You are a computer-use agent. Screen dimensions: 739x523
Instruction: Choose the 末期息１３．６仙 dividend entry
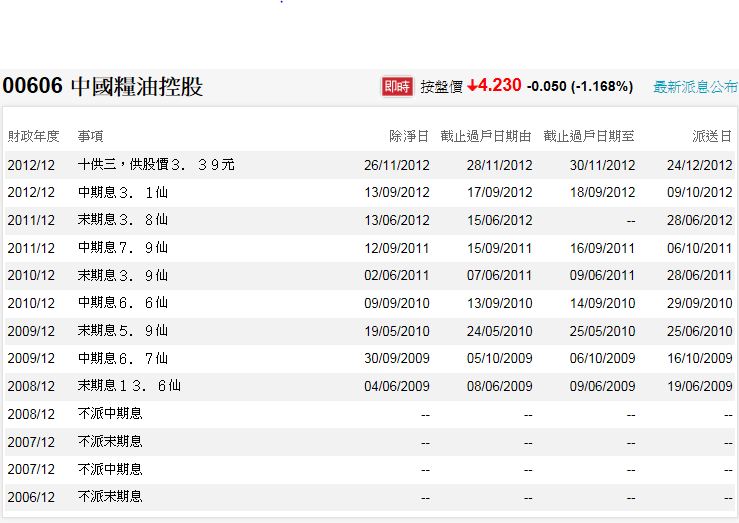click(130, 385)
